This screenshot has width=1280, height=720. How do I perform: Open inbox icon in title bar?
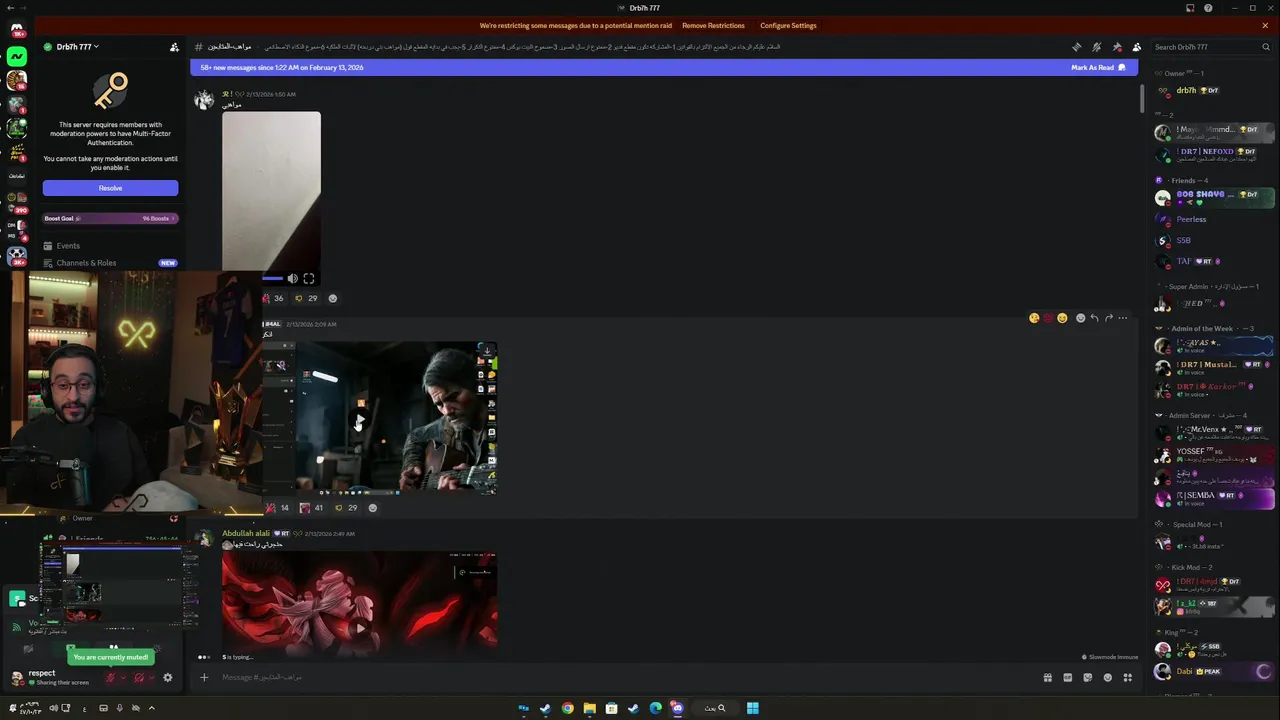[1190, 8]
